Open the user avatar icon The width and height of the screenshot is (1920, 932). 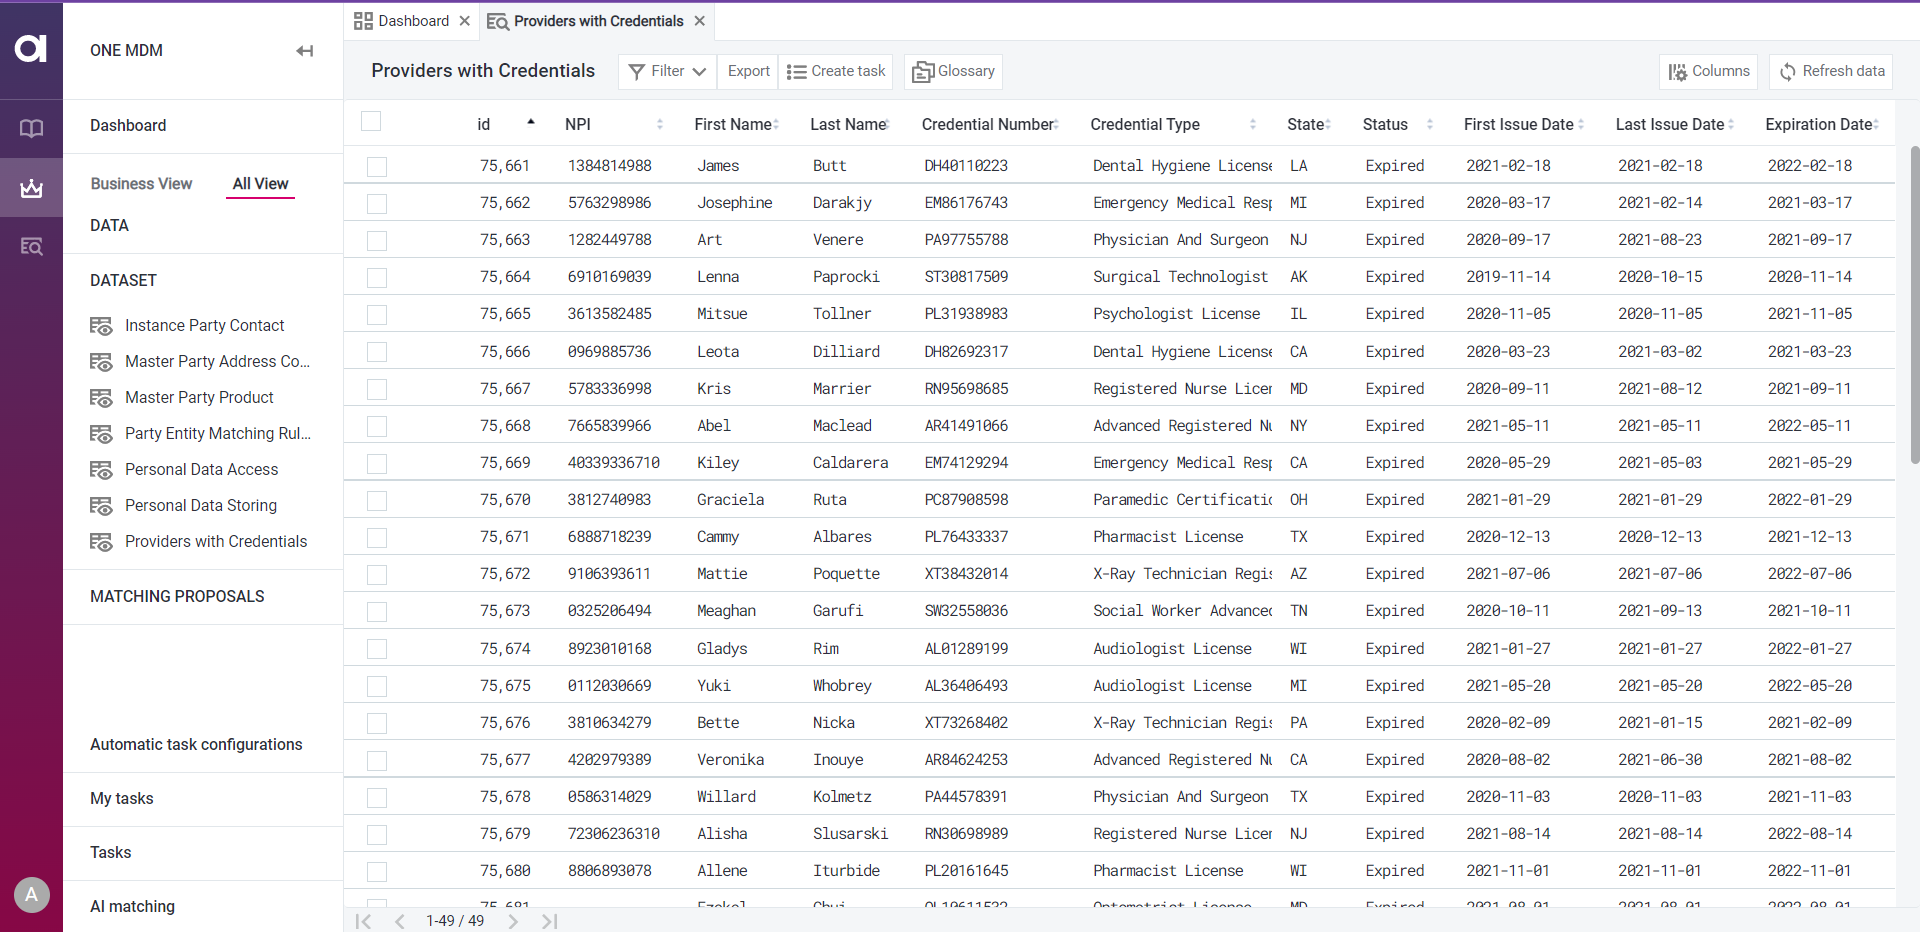coord(31,894)
